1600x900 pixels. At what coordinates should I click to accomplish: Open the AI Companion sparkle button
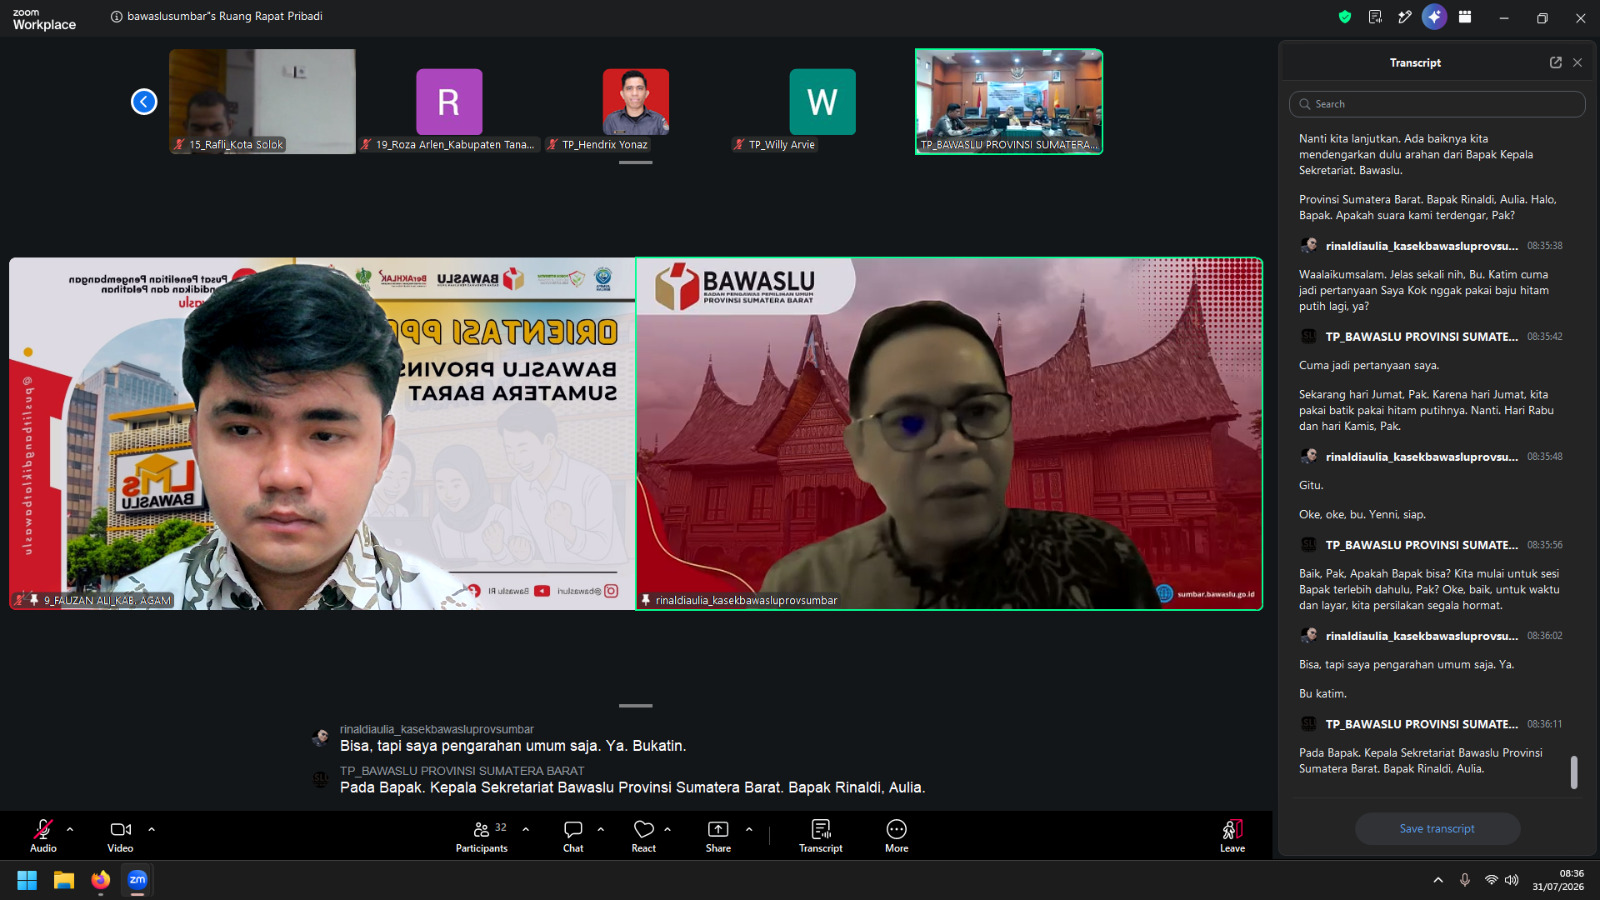pos(1435,17)
